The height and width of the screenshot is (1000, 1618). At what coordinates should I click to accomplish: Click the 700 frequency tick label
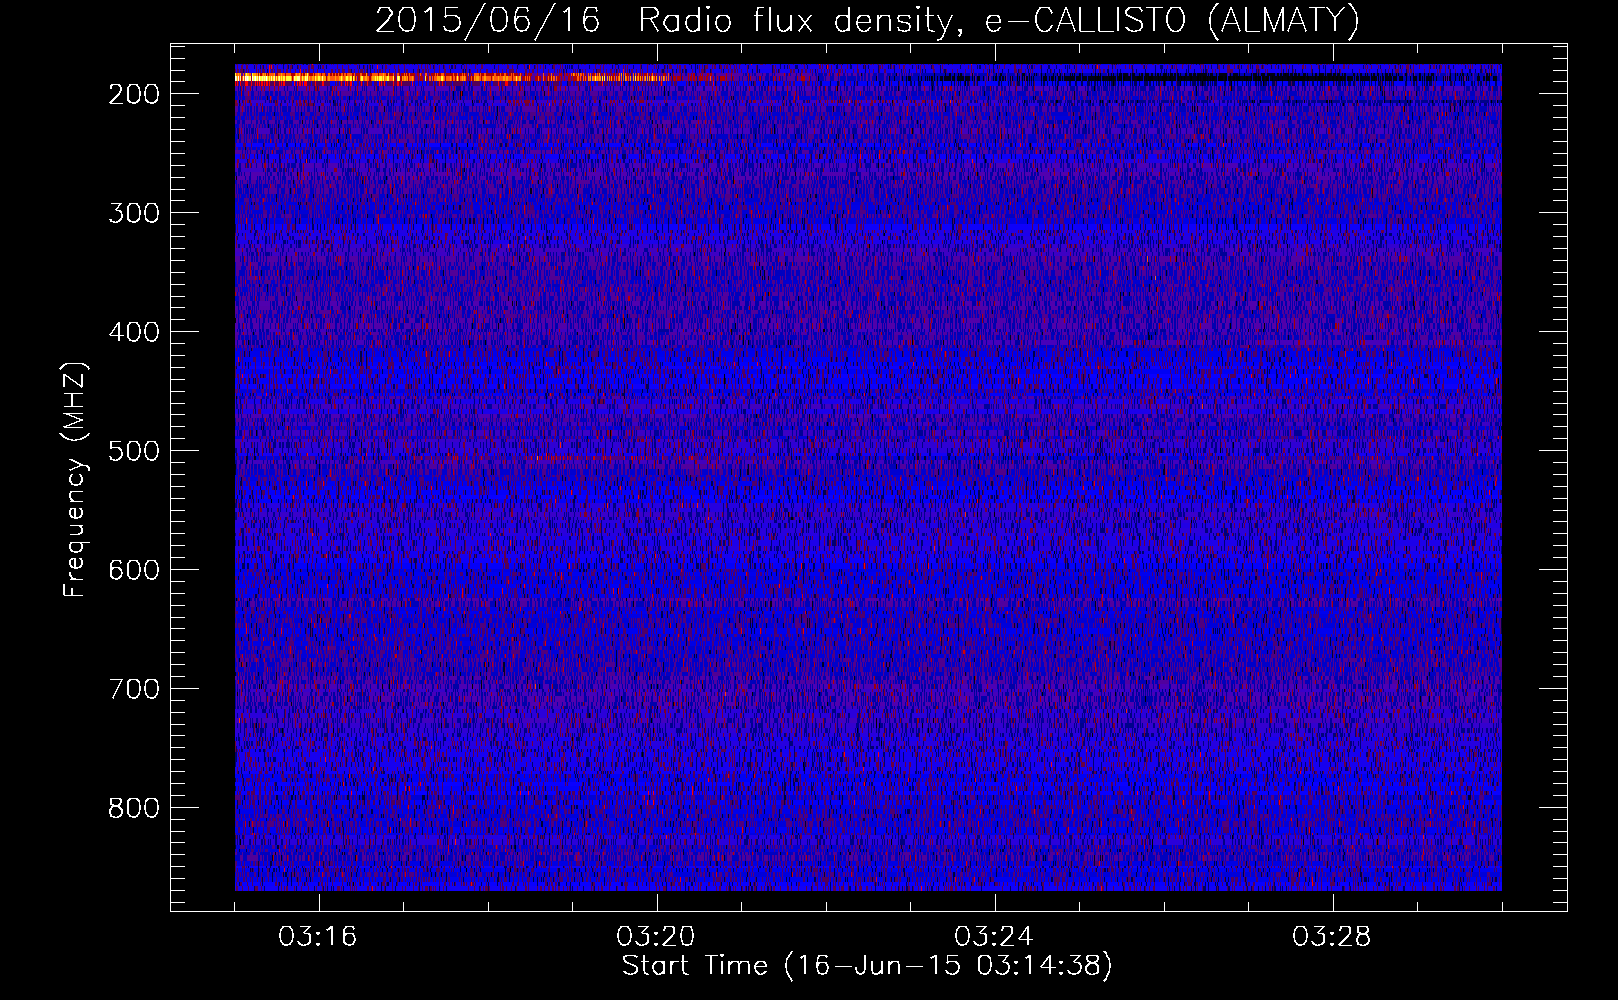(133, 689)
